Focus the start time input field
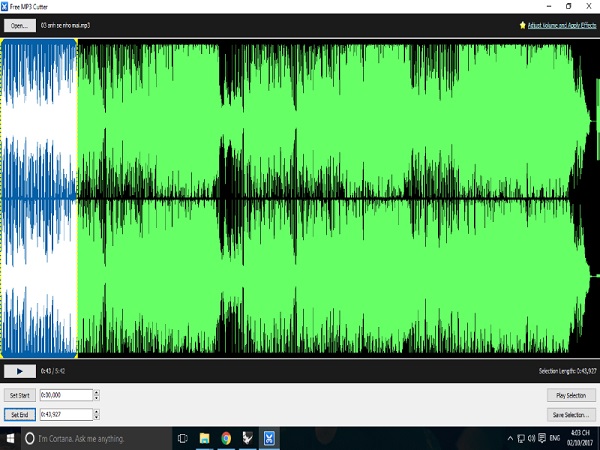This screenshot has width=600, height=450. [x=66, y=395]
